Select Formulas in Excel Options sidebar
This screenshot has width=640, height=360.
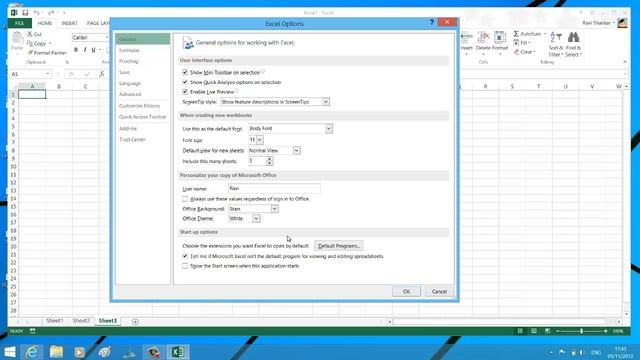[129, 50]
